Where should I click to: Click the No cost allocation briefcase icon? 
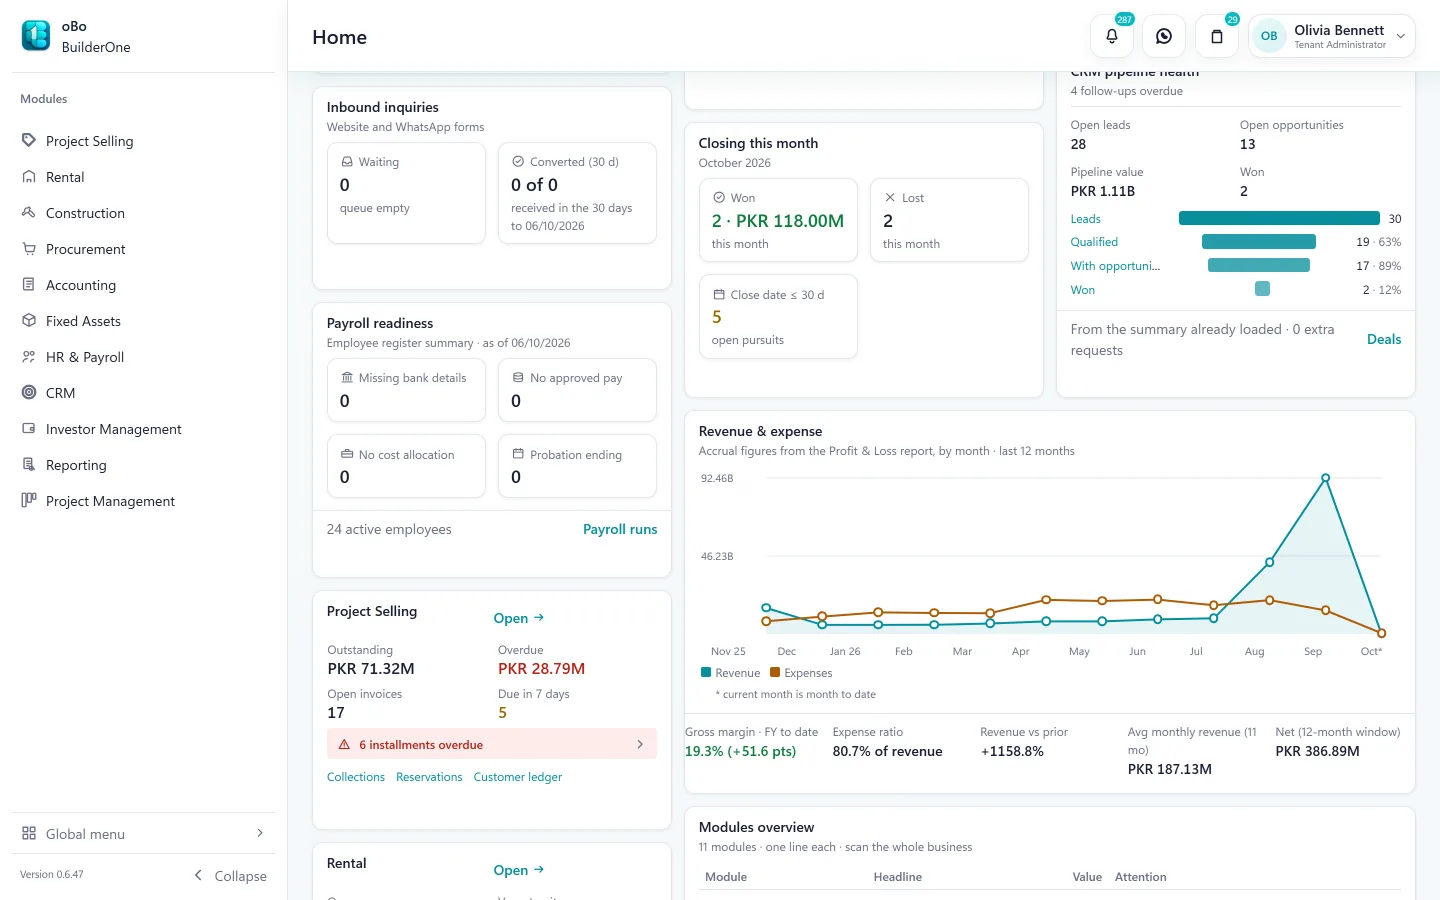click(347, 454)
